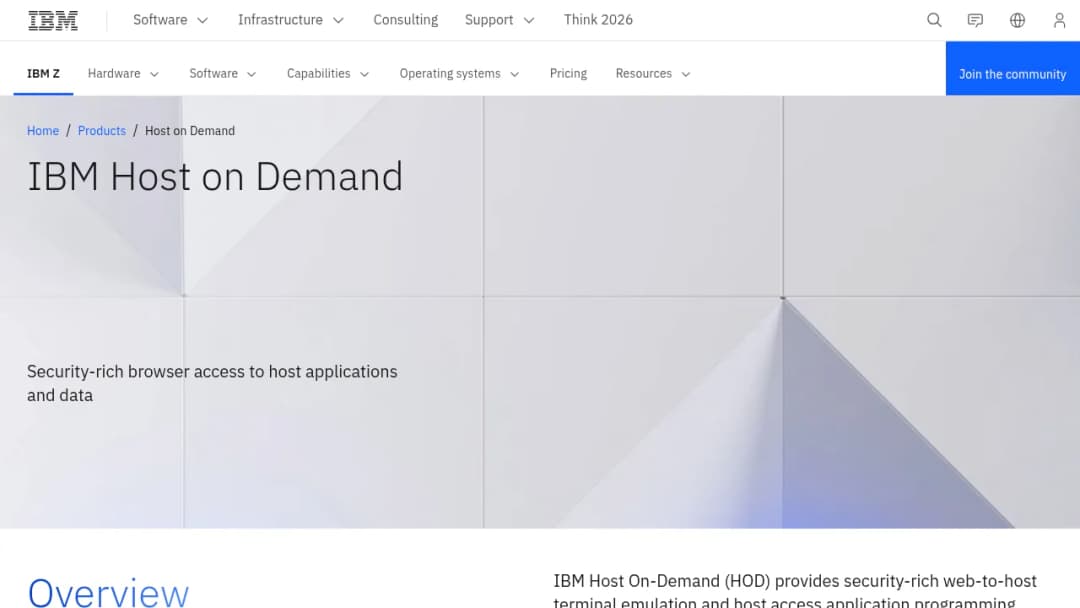
Task: Expand the Support menu chevron
Action: point(529,21)
